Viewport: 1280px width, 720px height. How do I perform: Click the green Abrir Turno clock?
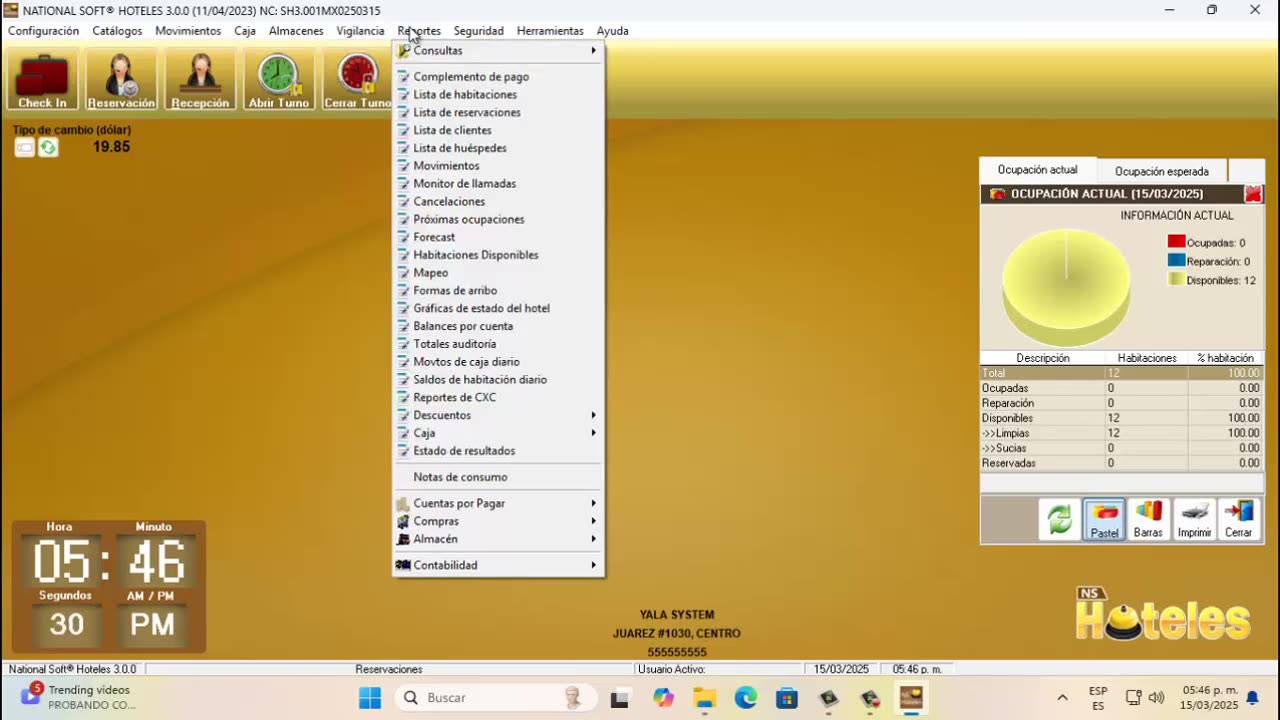(279, 80)
